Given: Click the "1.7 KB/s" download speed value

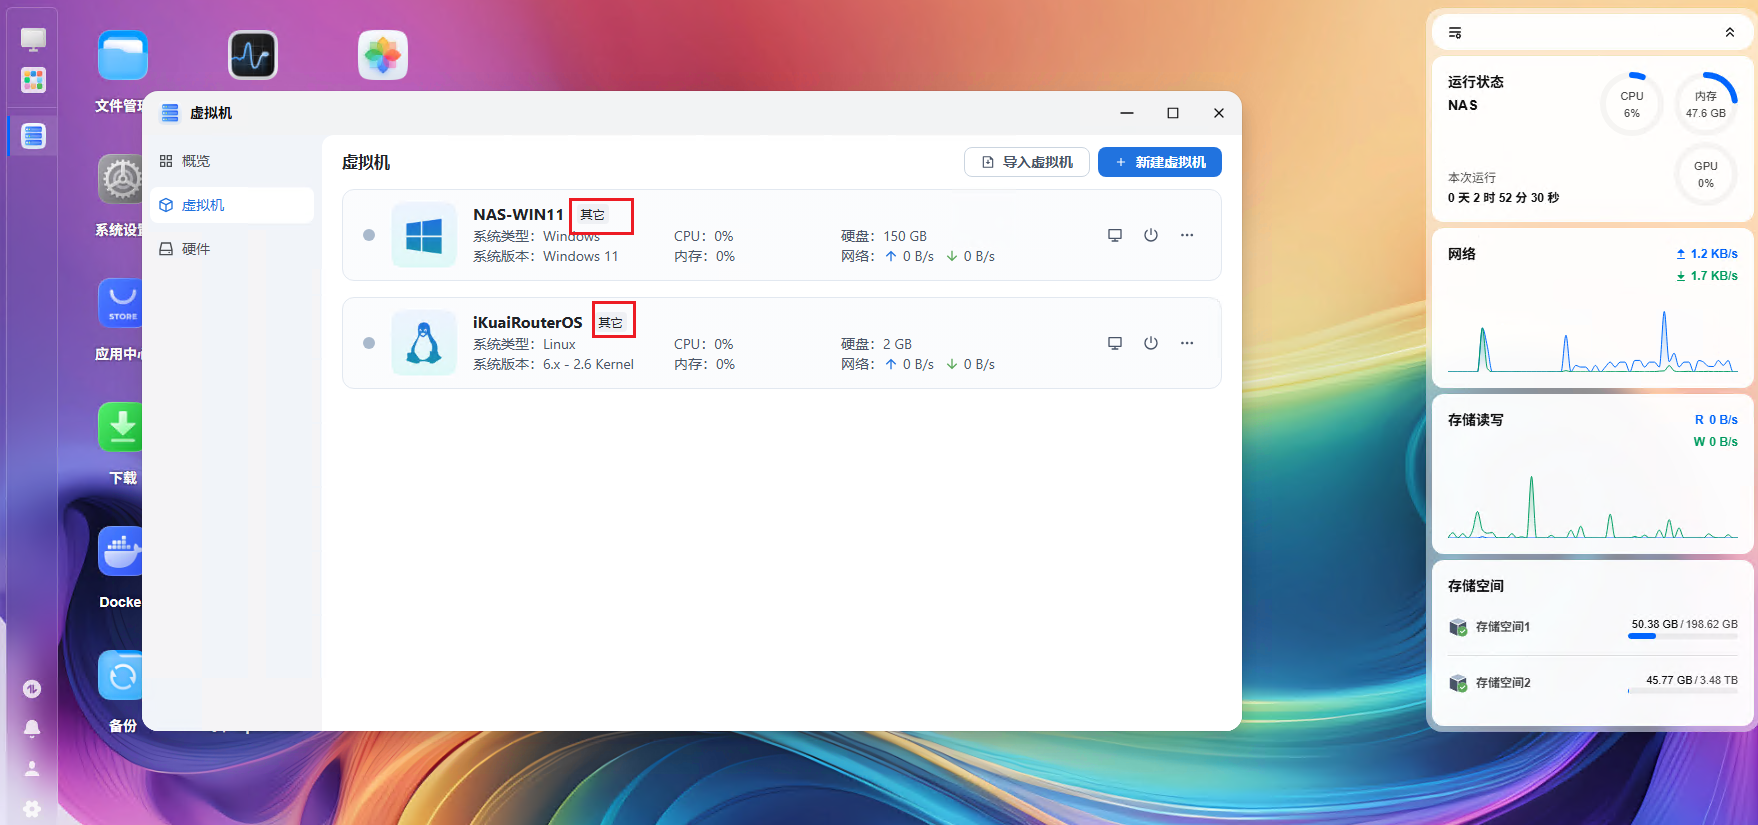Looking at the screenshot, I should (x=1714, y=276).
